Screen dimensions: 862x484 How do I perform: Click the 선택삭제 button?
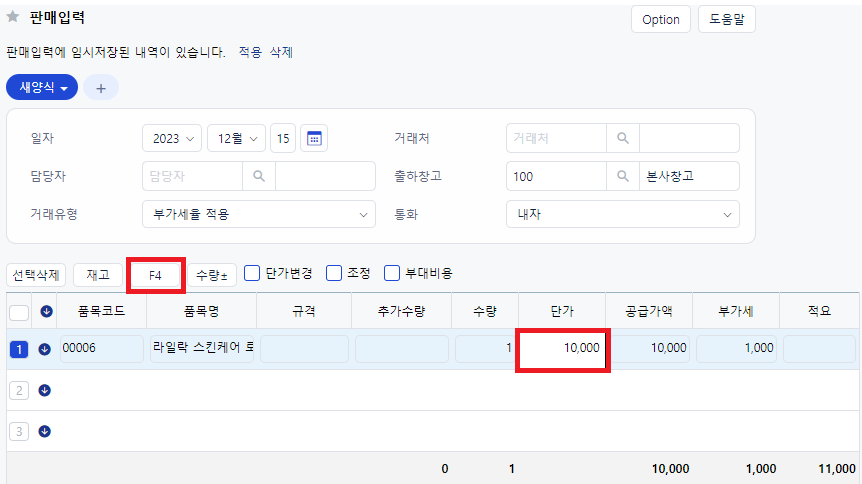coord(36,274)
